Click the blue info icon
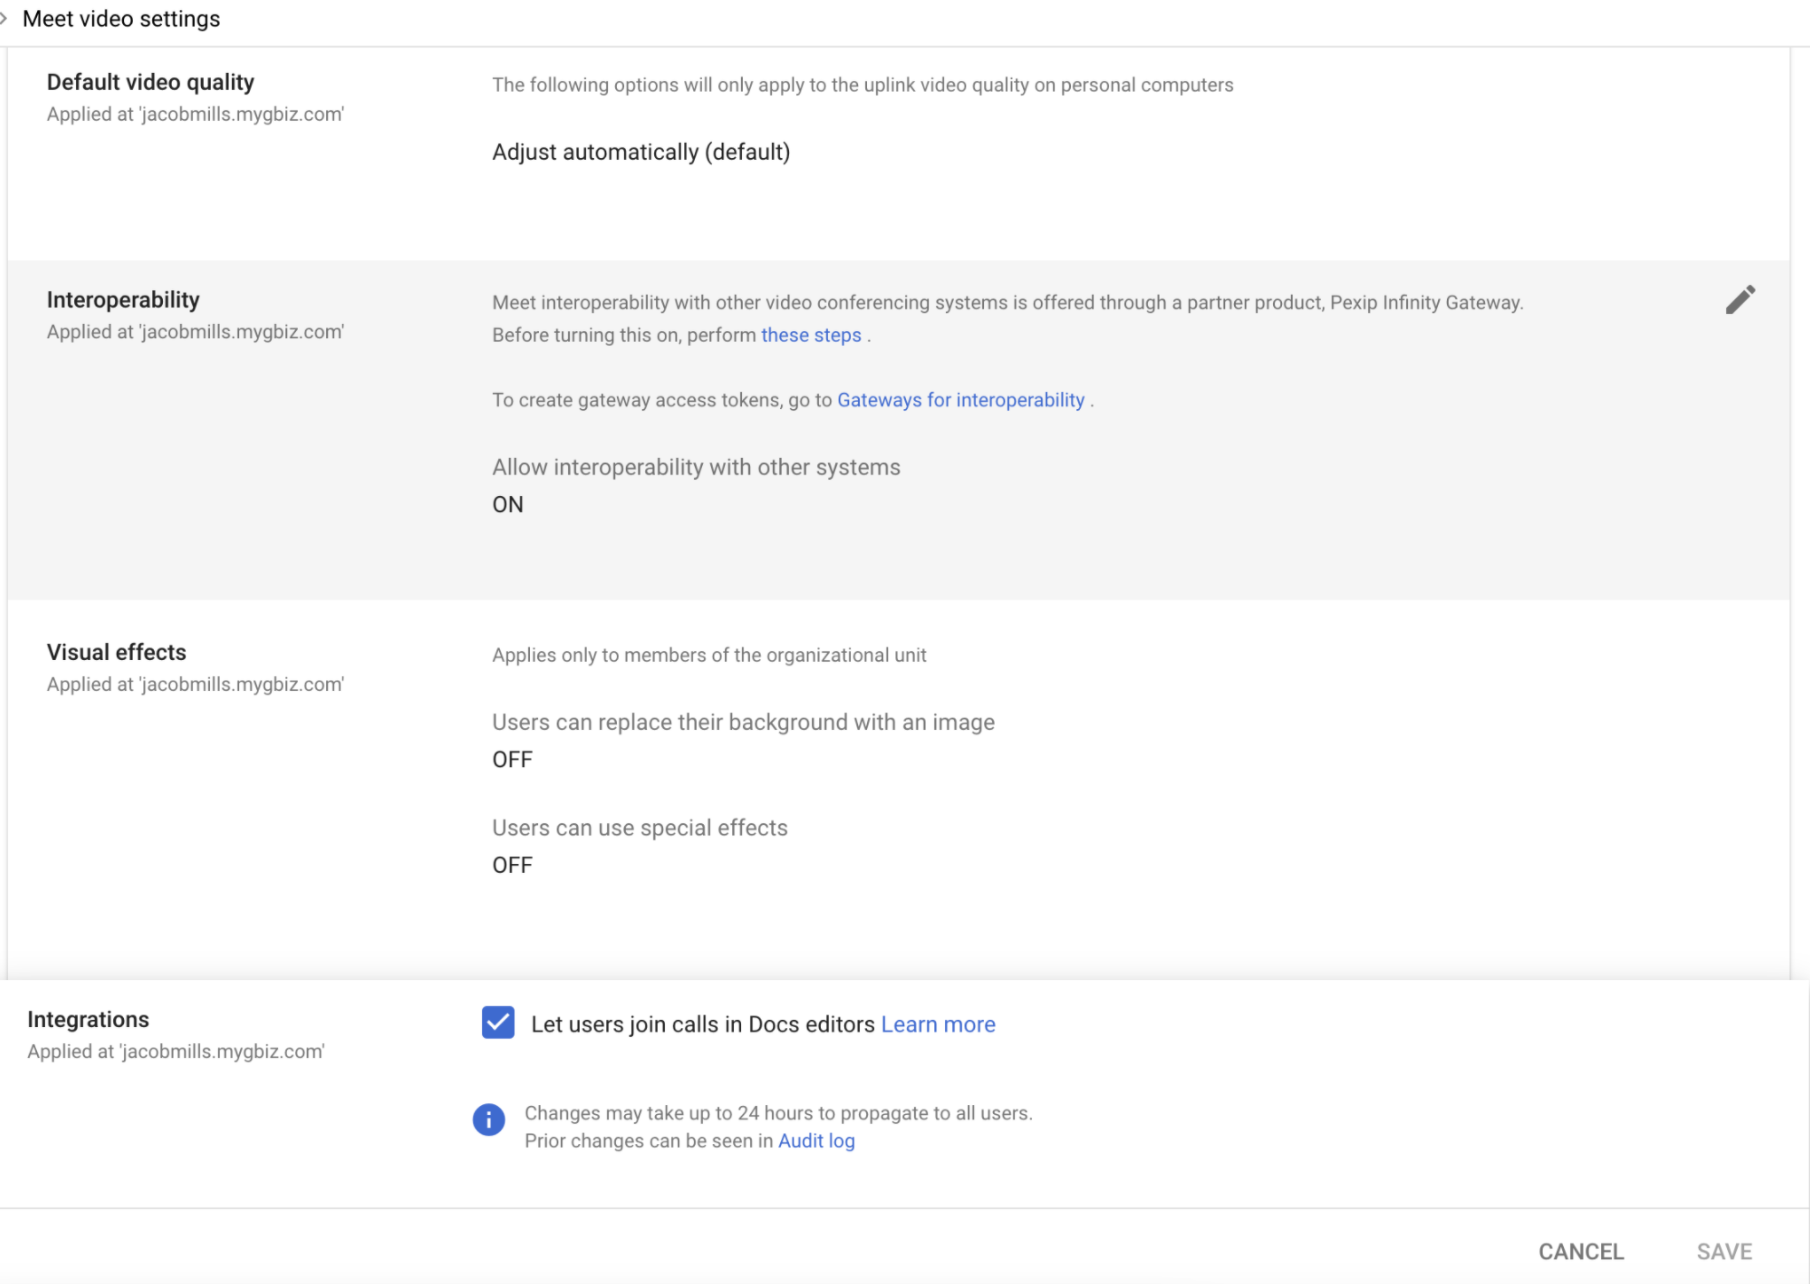 click(488, 1119)
